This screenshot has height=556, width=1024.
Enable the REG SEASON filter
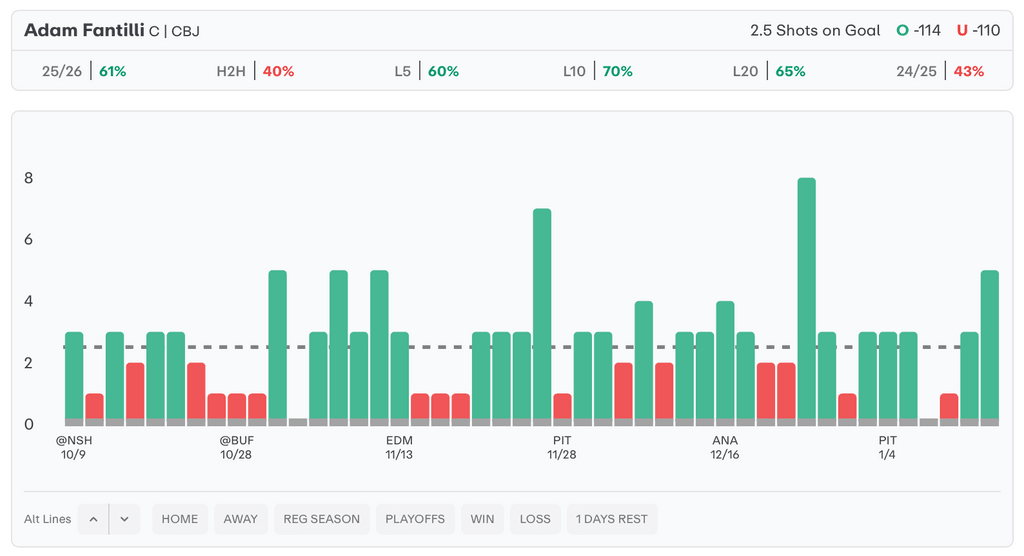click(322, 519)
